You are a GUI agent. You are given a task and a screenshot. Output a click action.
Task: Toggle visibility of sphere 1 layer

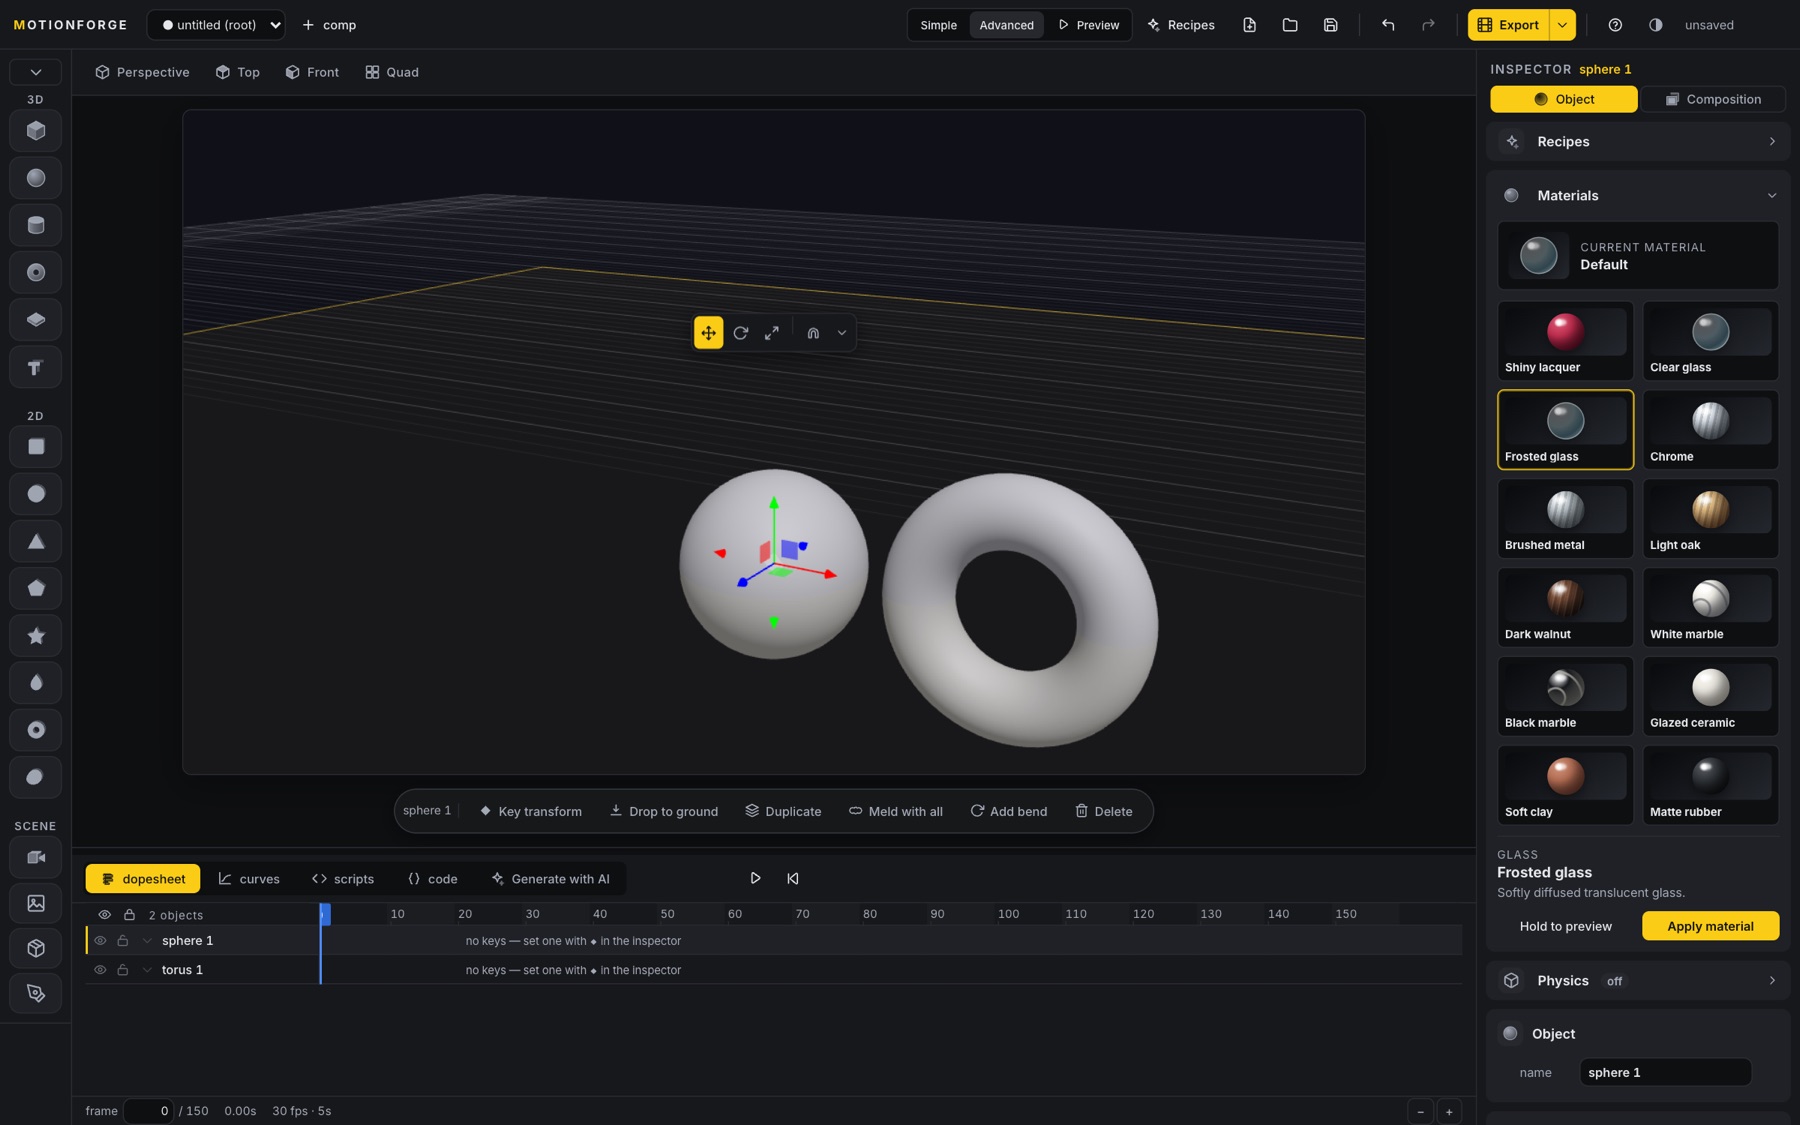100,941
